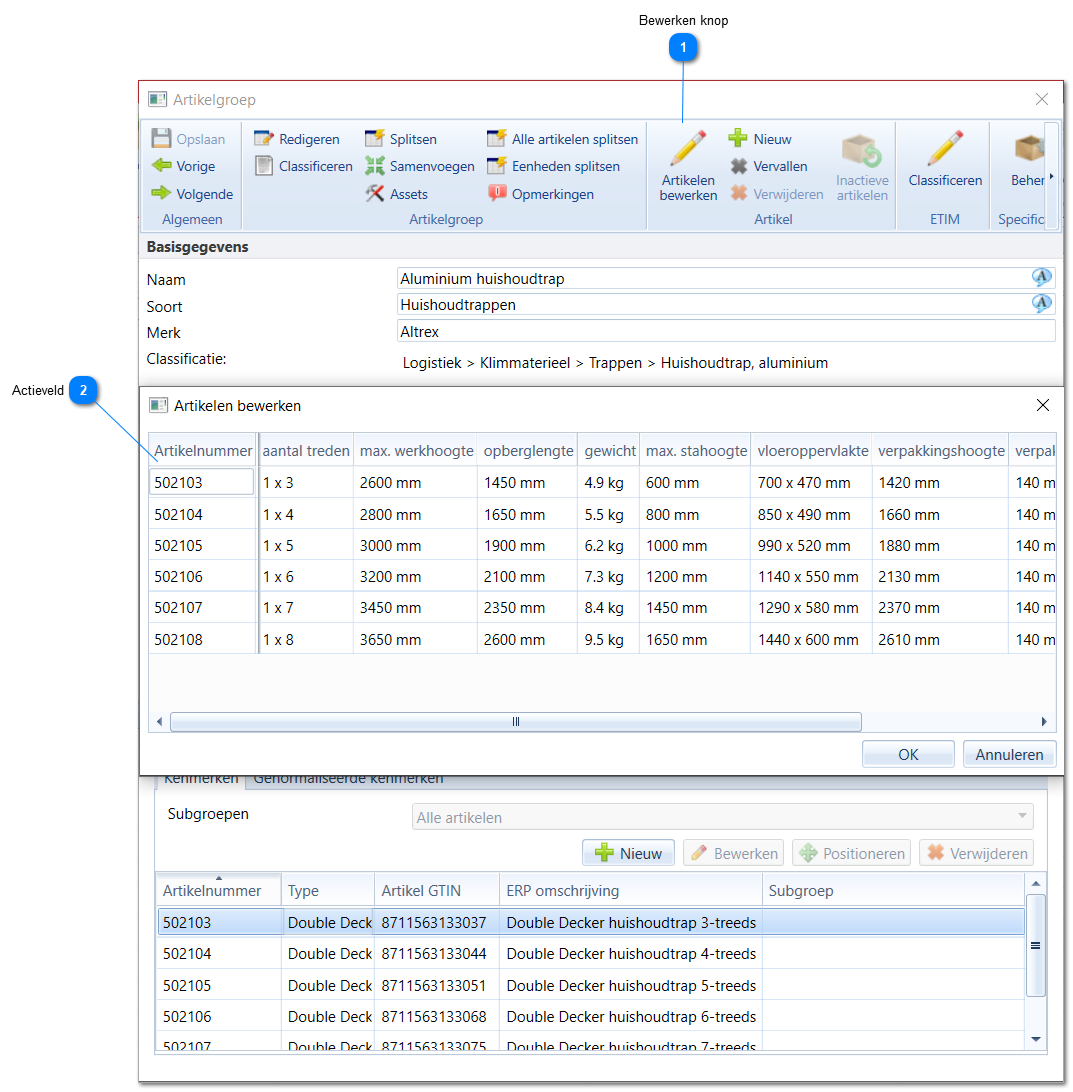Screen dimensions: 1073x1092
Task: Click the ETIM Classificeren pencil icon
Action: point(945,148)
